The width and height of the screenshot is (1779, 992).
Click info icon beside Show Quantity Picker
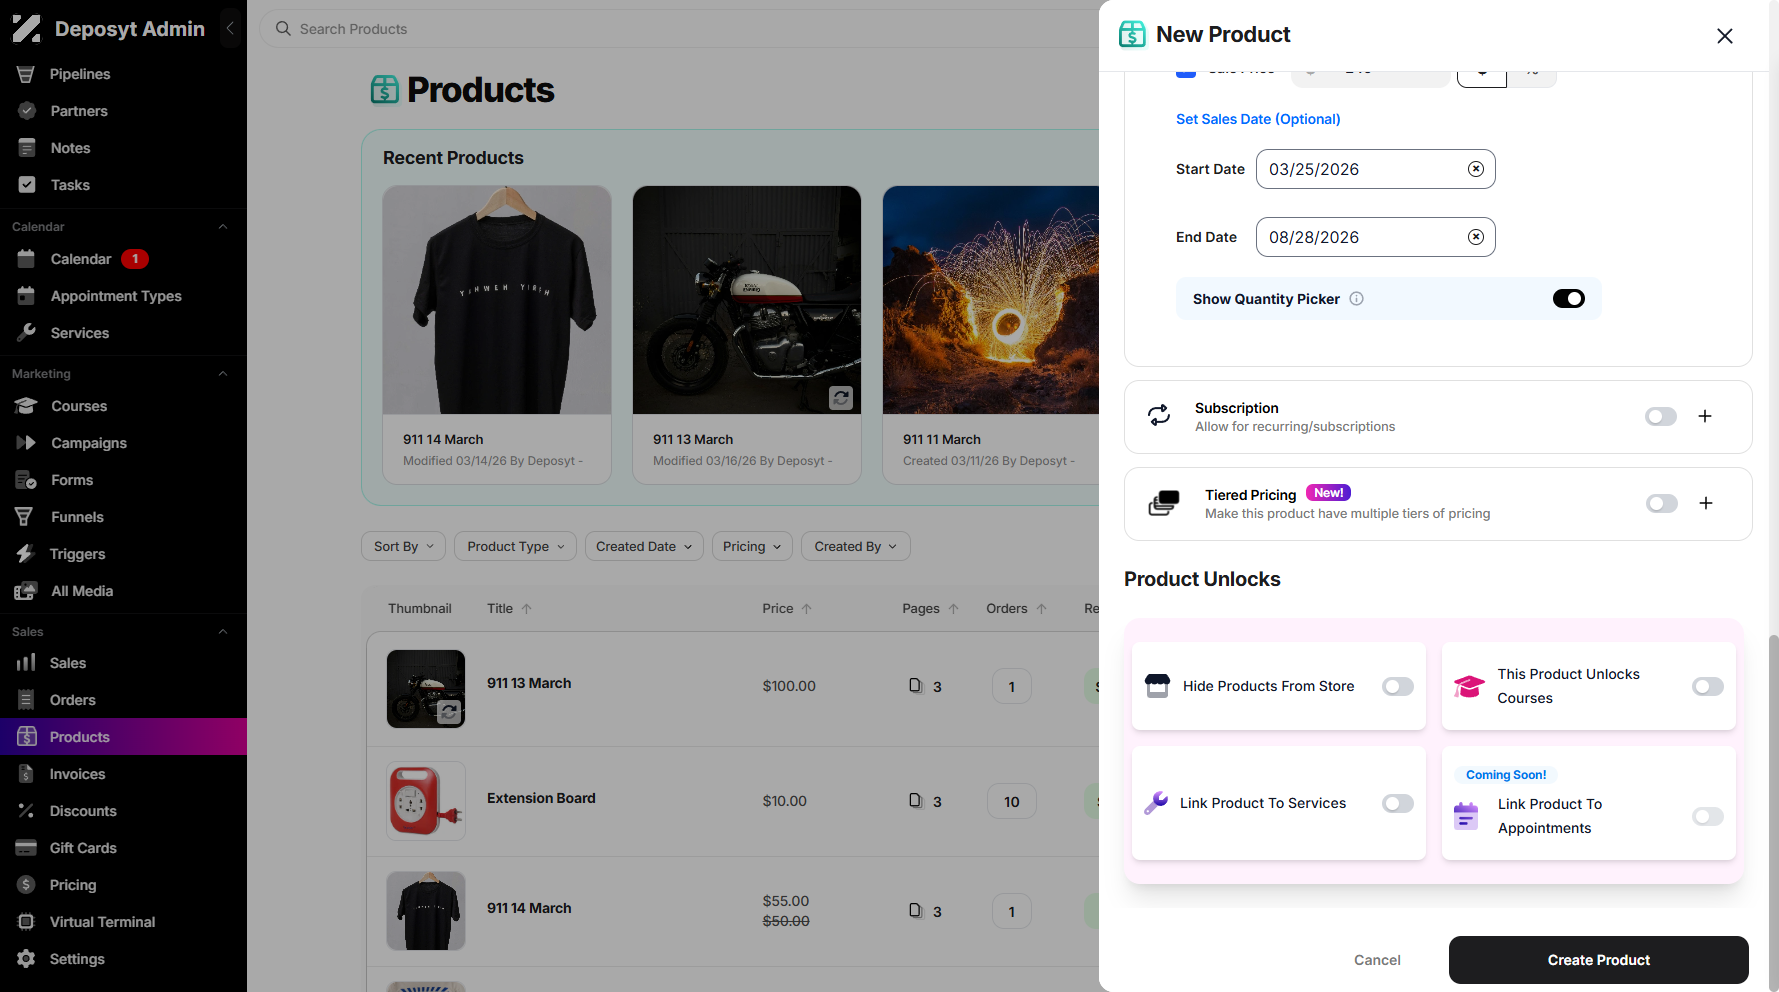click(1356, 299)
